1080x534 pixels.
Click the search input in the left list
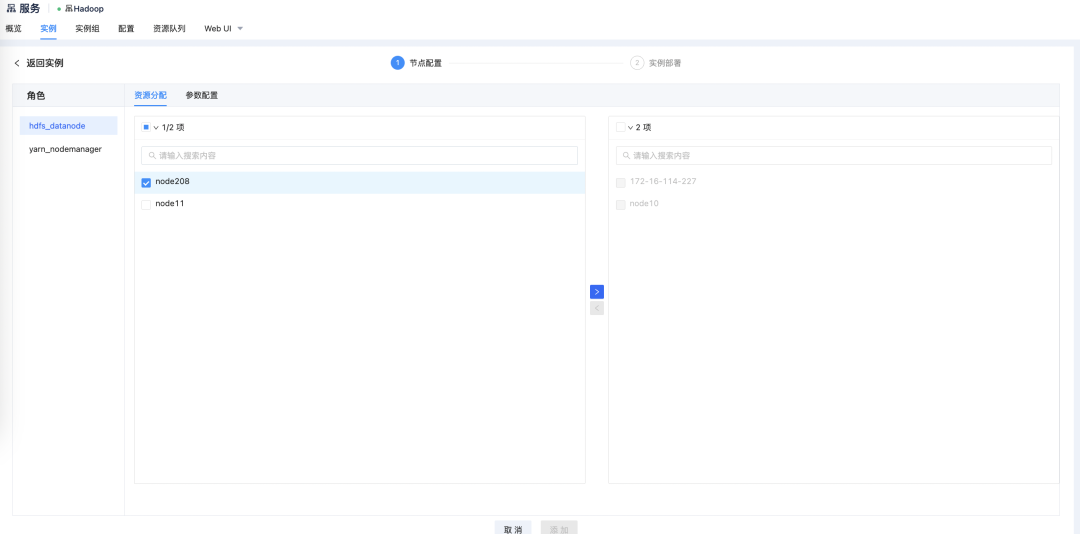[360, 156]
